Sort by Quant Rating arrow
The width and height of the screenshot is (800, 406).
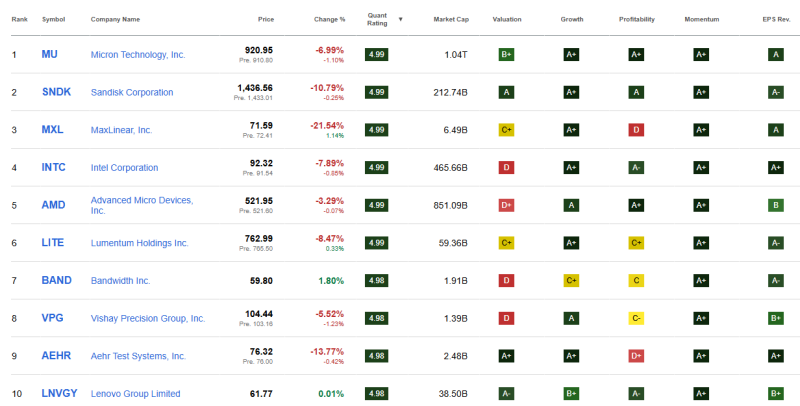[x=401, y=19]
